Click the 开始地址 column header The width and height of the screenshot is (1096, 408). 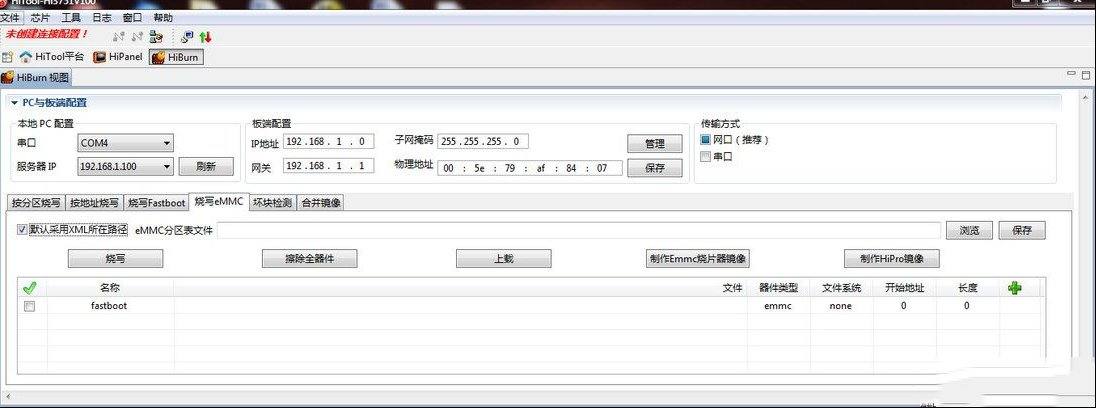904,287
